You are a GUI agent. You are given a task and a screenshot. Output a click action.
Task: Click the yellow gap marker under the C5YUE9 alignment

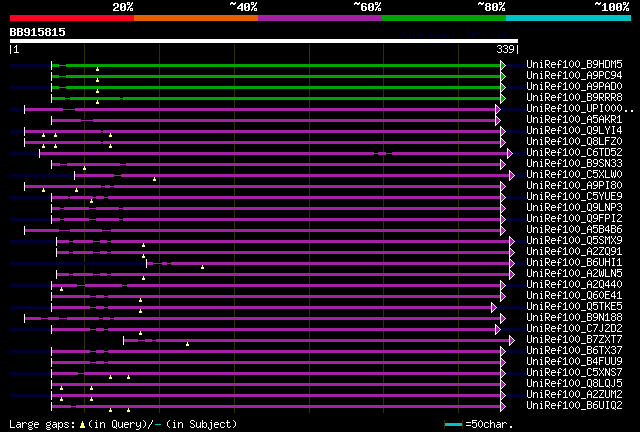point(91,201)
